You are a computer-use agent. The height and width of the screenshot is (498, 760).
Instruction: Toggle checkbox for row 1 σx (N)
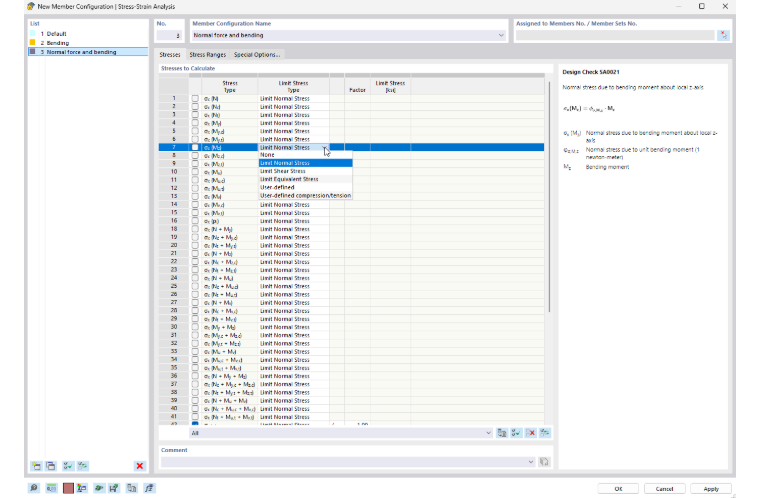pos(195,98)
